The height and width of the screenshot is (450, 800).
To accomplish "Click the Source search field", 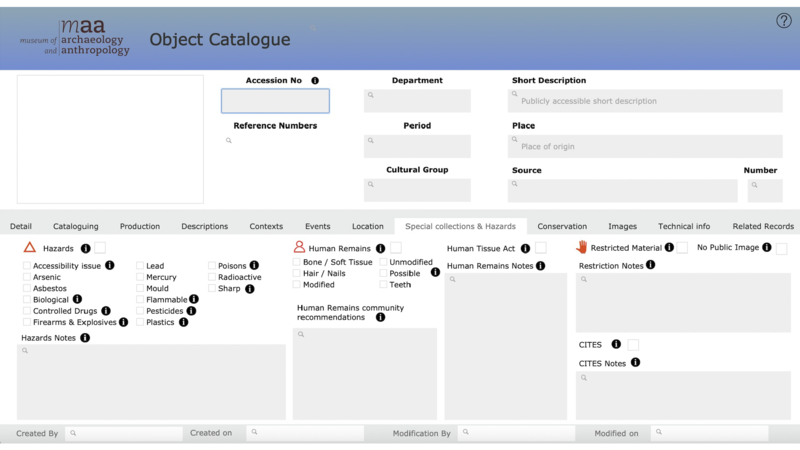I will 622,190.
